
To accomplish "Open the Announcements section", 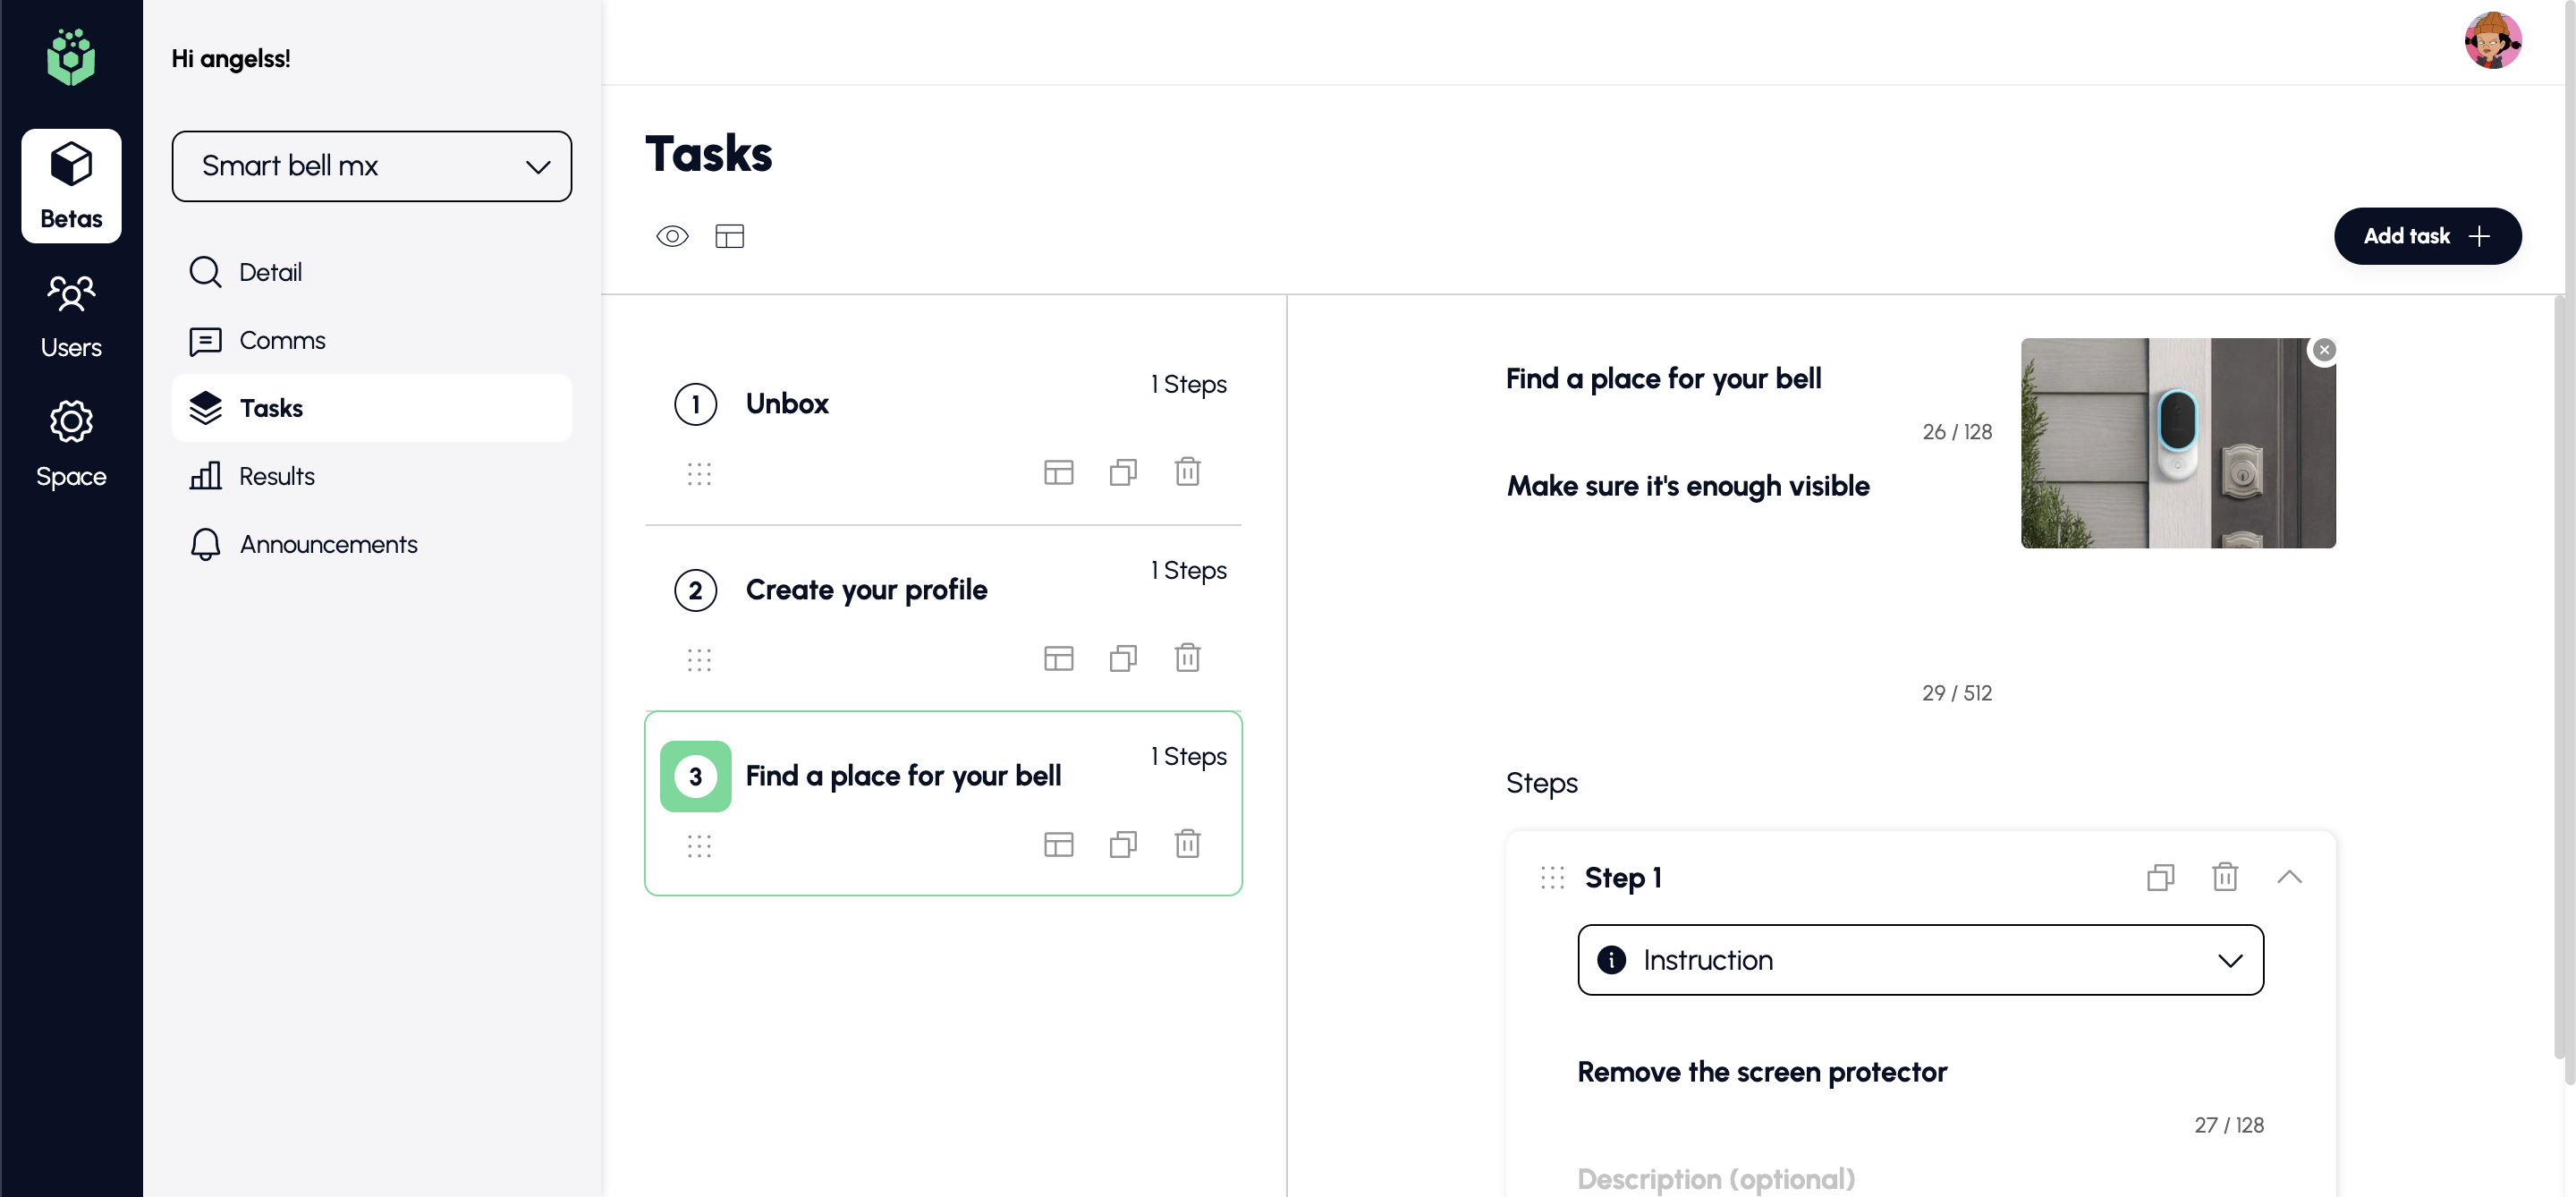I will [x=328, y=544].
